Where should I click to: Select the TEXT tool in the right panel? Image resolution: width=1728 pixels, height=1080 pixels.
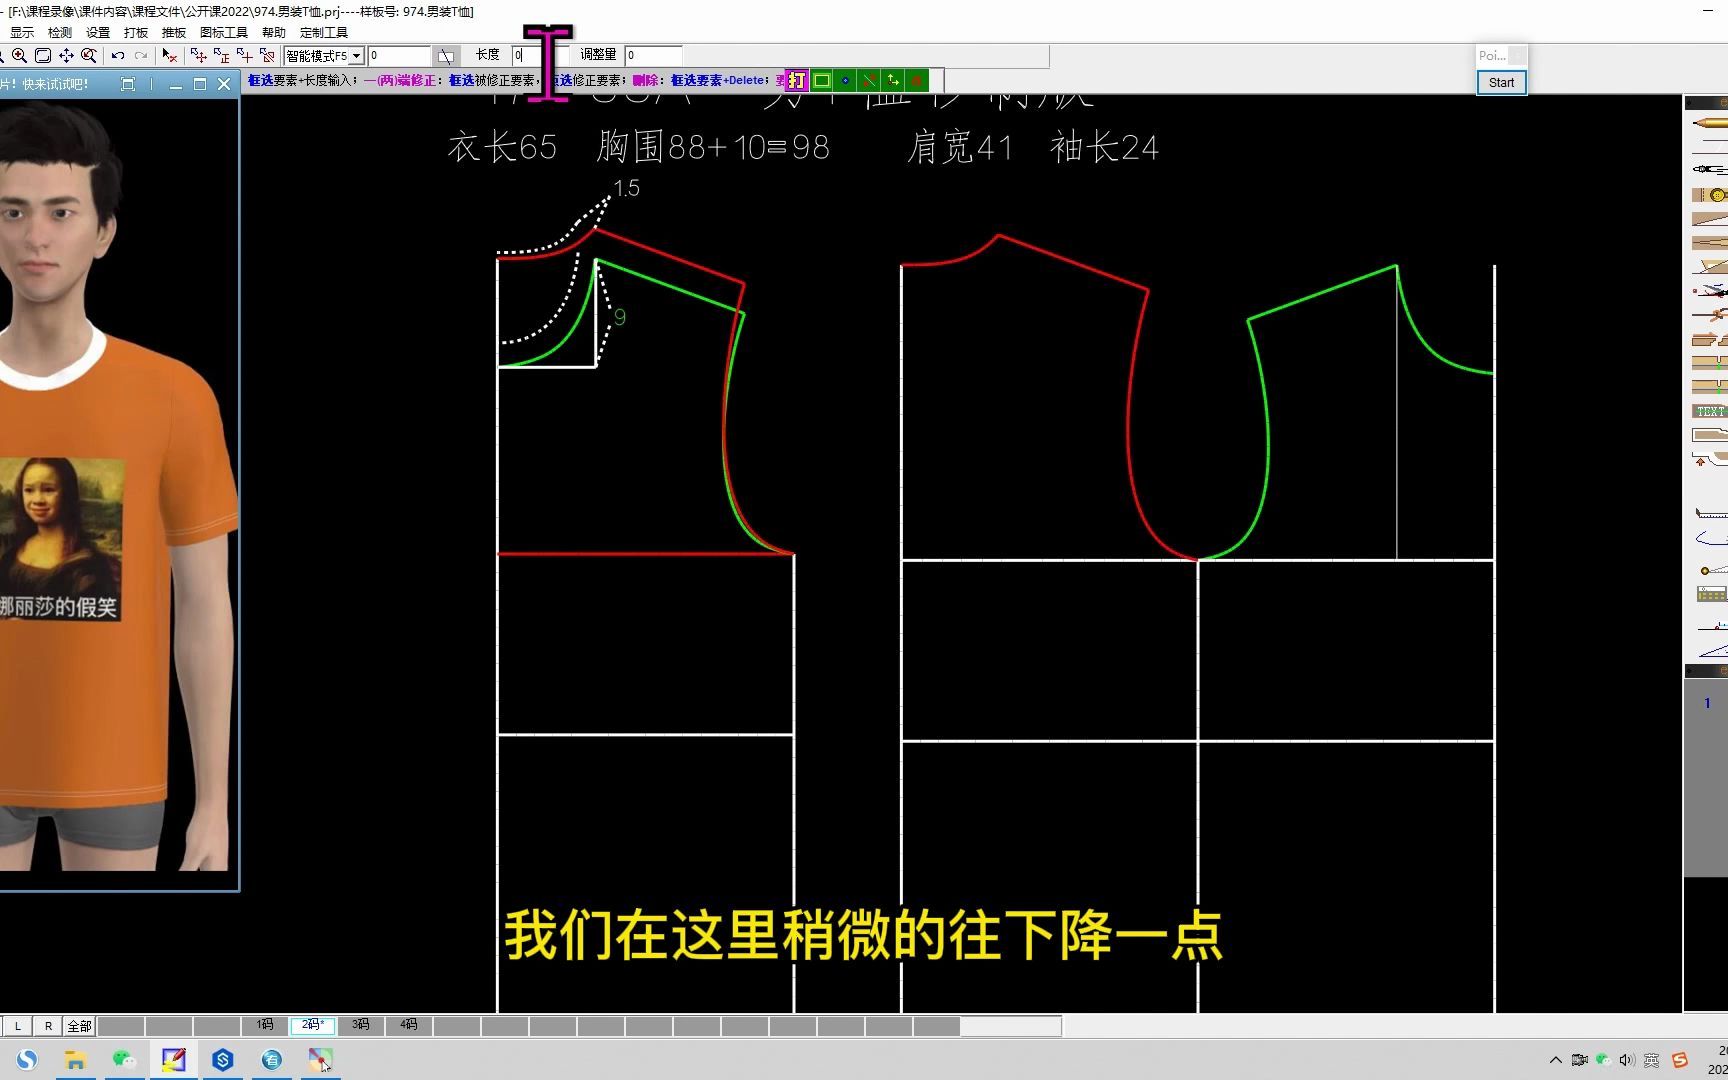pyautogui.click(x=1709, y=411)
